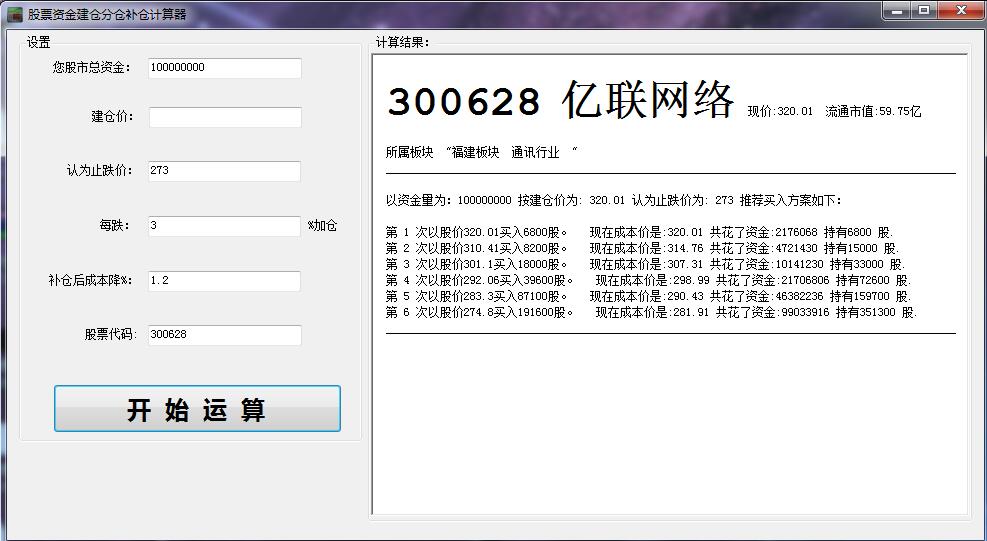Click the empty 建仓价 input field
The height and width of the screenshot is (541, 987).
point(225,117)
